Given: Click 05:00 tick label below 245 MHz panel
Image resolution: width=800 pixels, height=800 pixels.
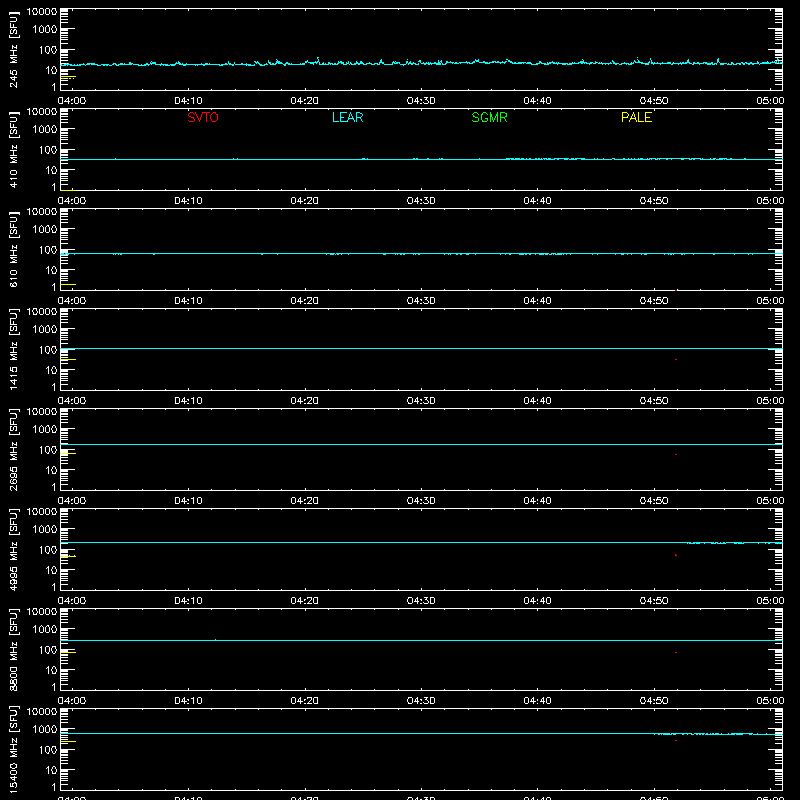Looking at the screenshot, I should tap(770, 101).
